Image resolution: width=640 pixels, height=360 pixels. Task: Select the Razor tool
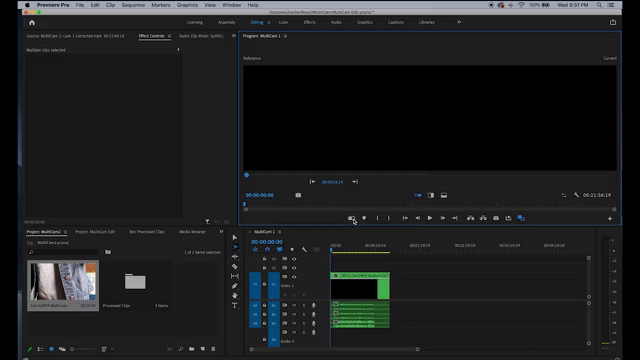coord(235,267)
